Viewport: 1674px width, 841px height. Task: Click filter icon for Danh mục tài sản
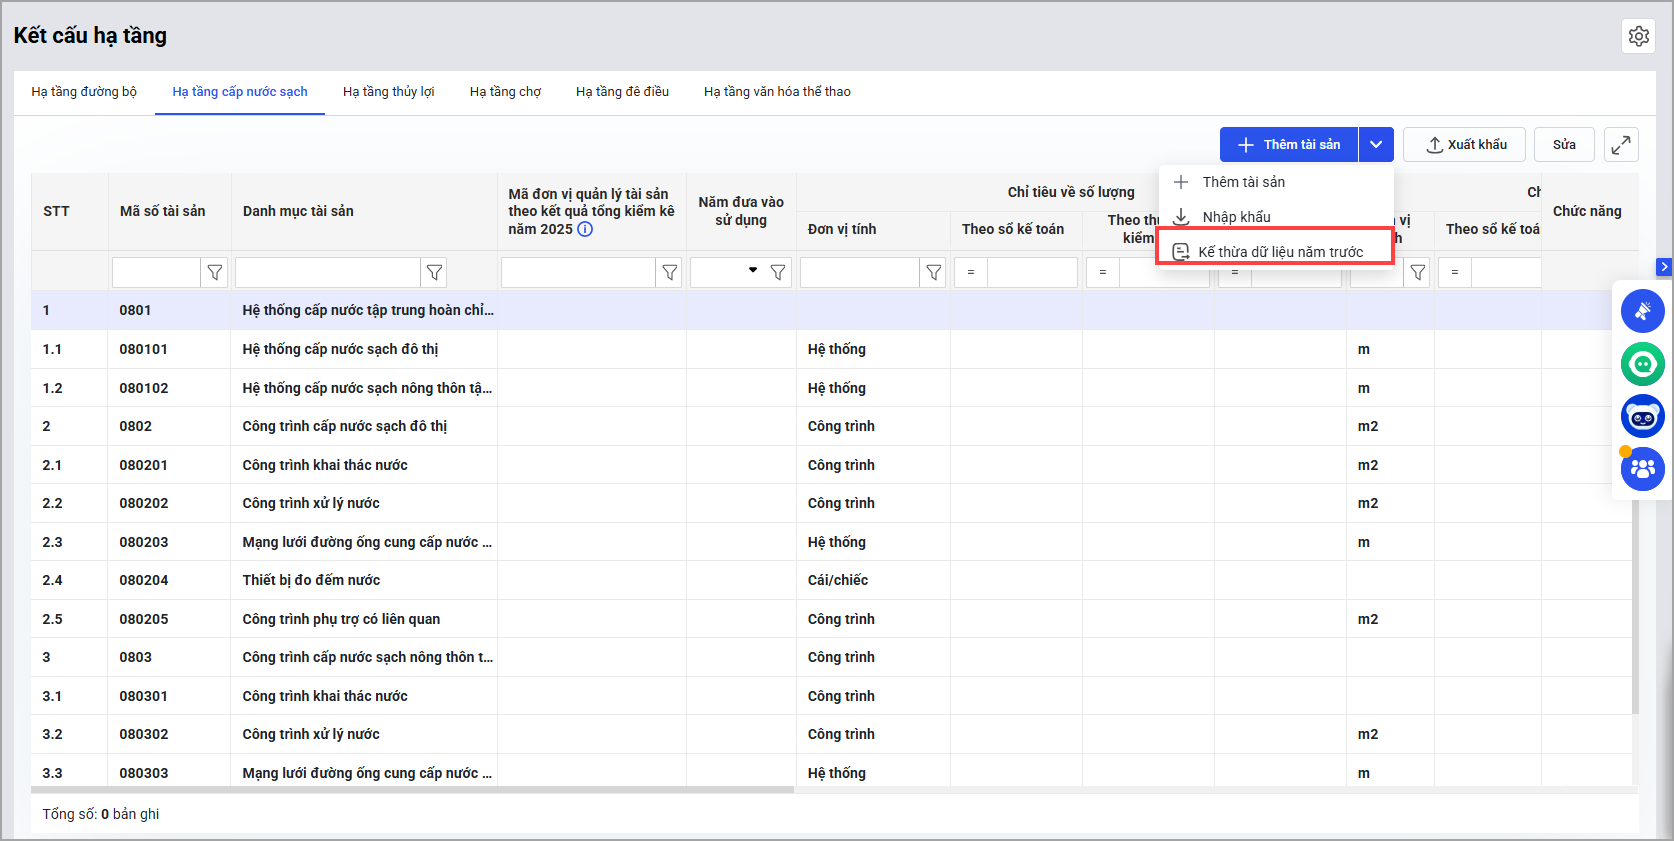pyautogui.click(x=434, y=273)
